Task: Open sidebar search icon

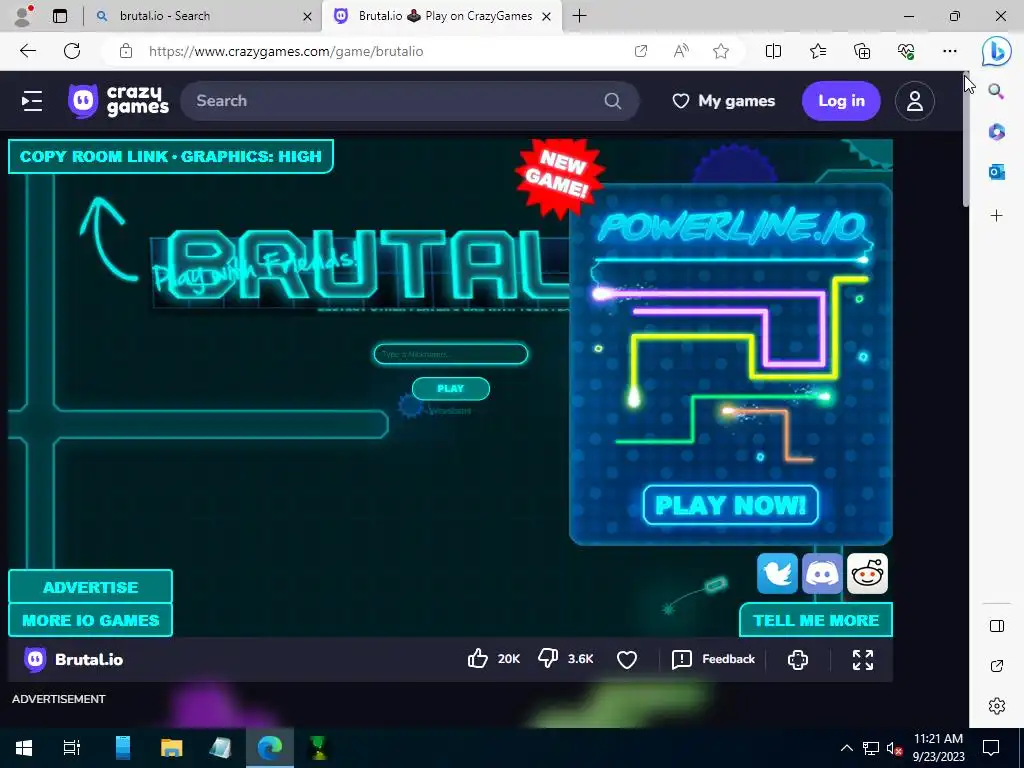Action: 996,91
